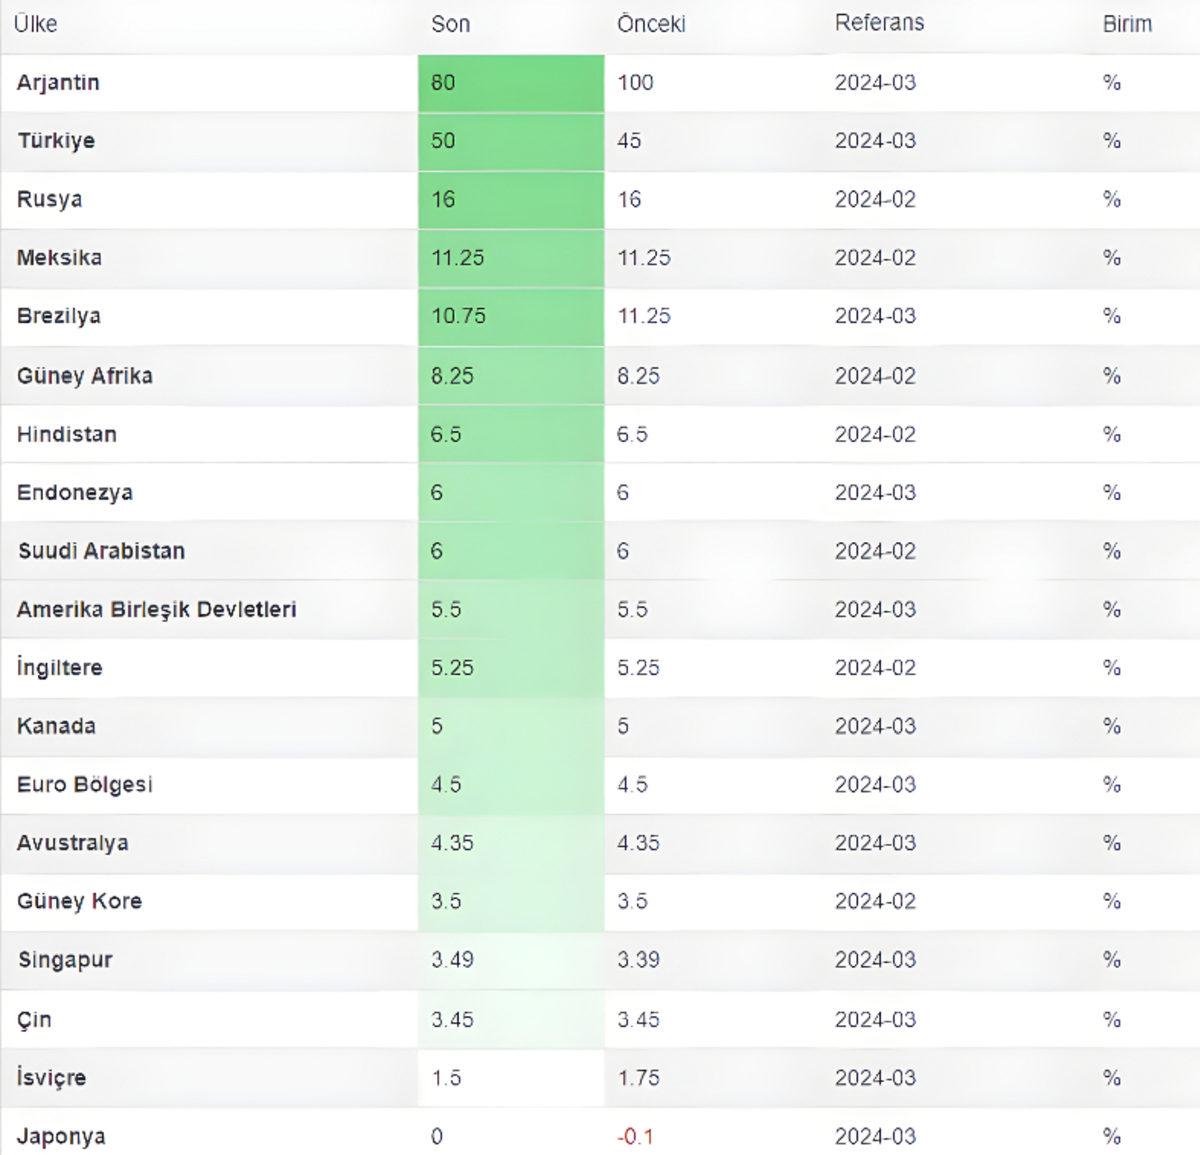Screen dimensions: 1200x1155
Task: Open the Arjantin country link
Action: [x=58, y=82]
